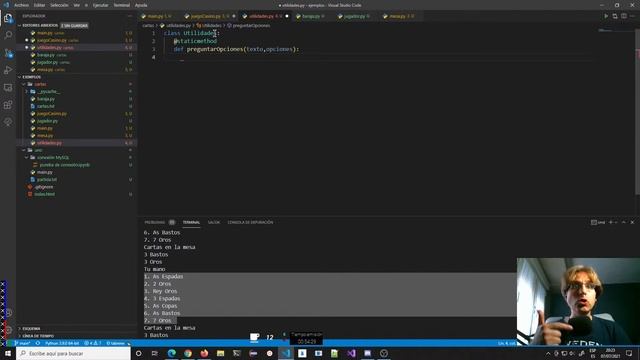Click the line and column indicator
The image size is (640, 360).
tap(506, 343)
